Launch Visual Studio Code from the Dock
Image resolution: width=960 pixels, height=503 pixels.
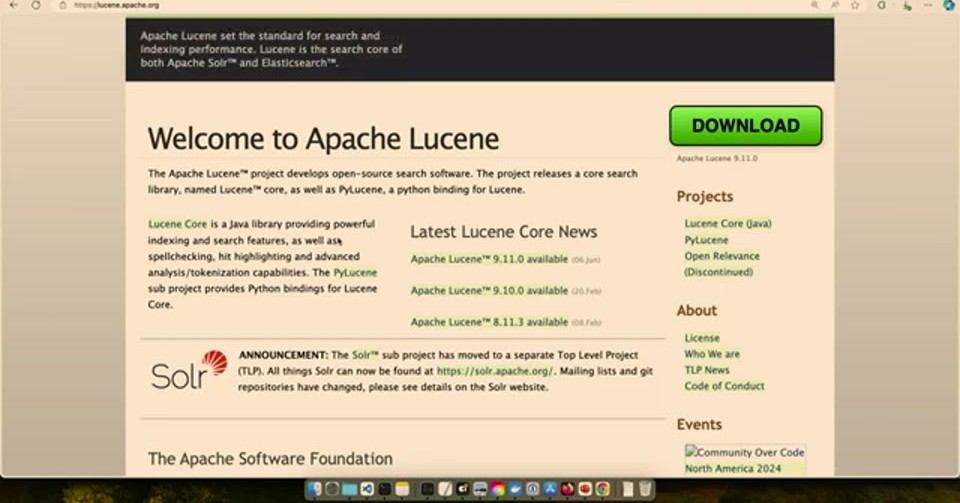(x=367, y=488)
